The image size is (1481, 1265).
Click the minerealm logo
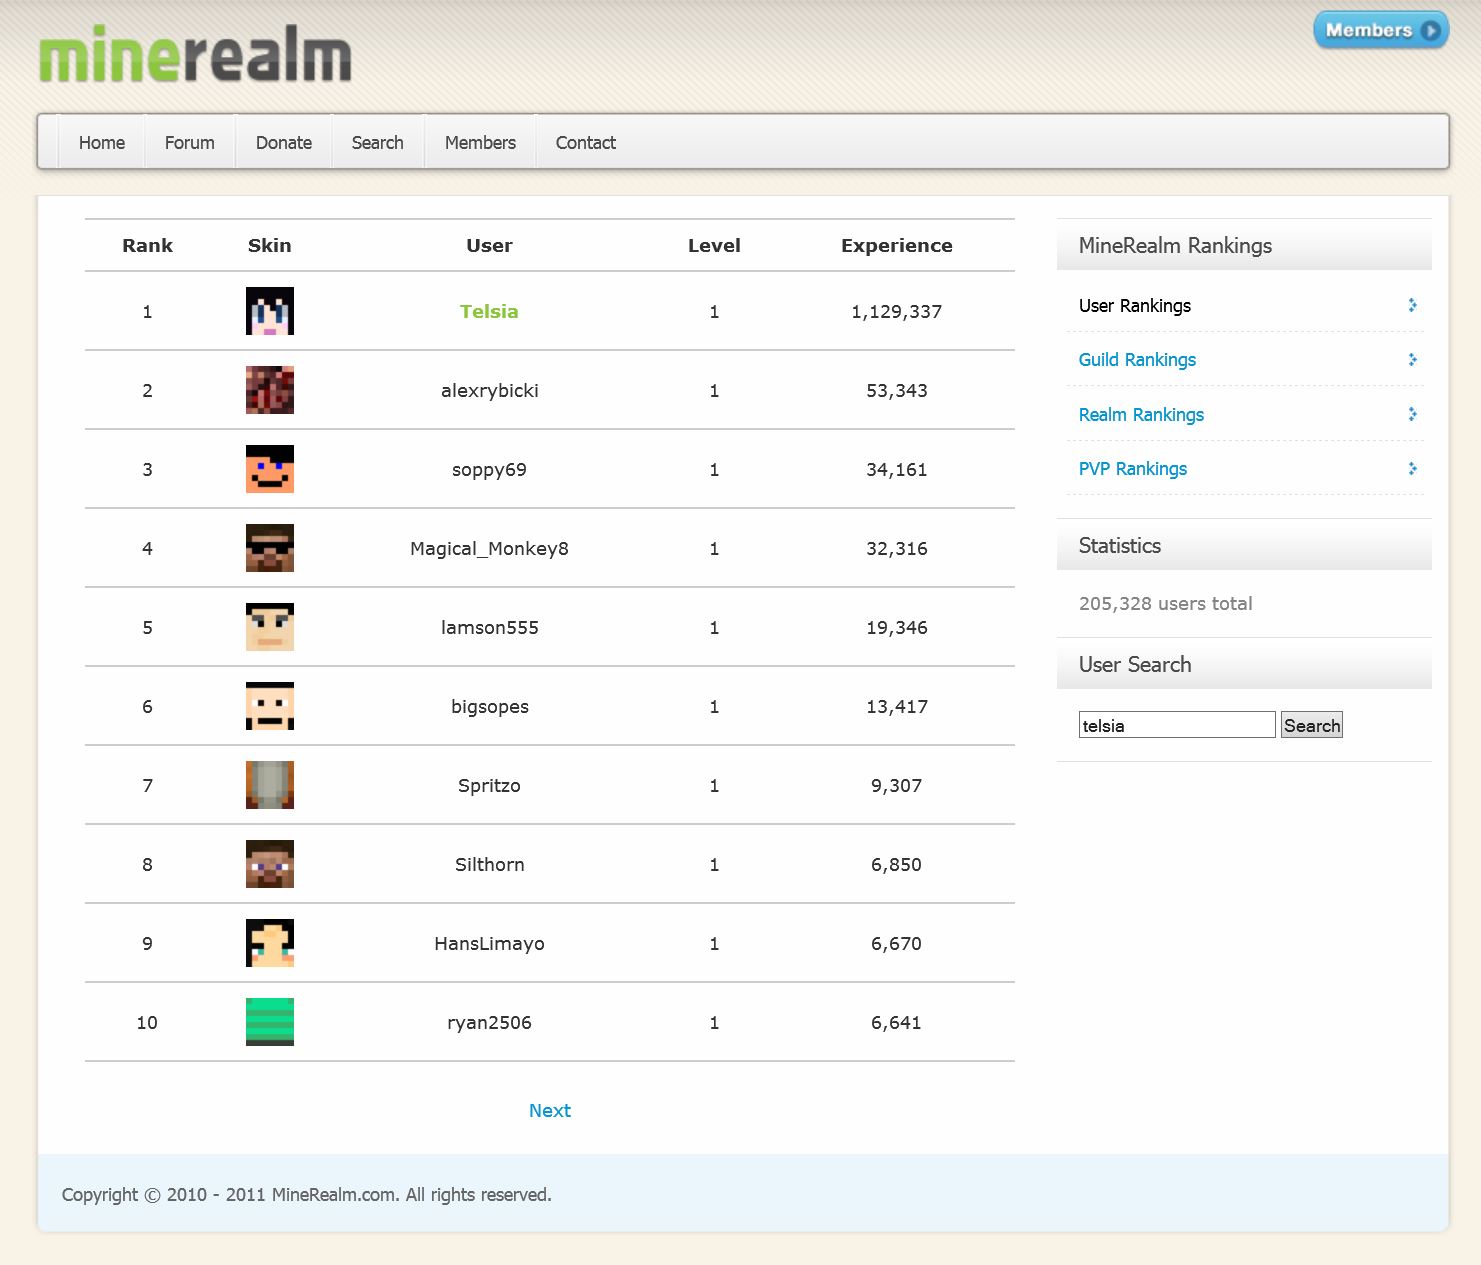tap(195, 56)
